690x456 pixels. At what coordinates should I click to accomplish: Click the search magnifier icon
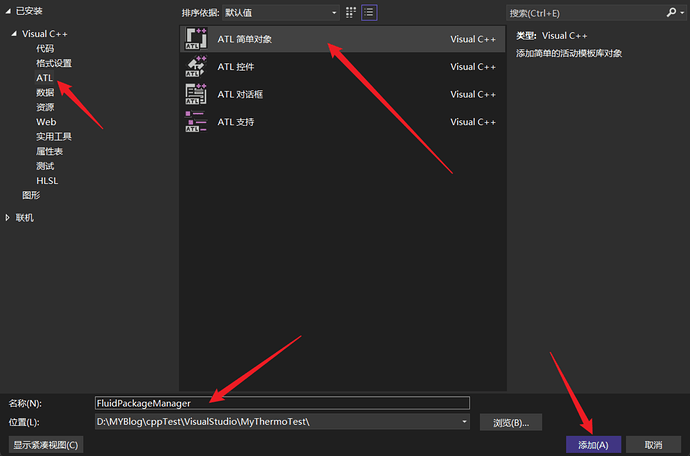[671, 13]
